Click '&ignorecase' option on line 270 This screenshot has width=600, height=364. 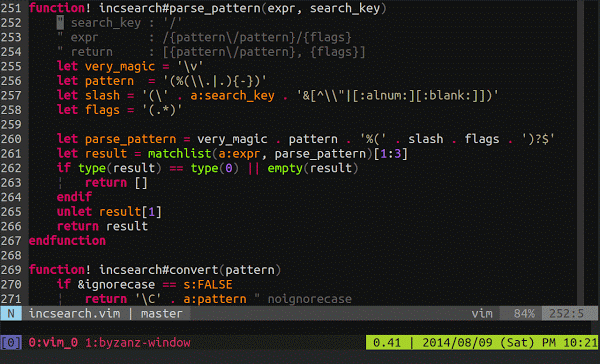pyautogui.click(x=116, y=284)
